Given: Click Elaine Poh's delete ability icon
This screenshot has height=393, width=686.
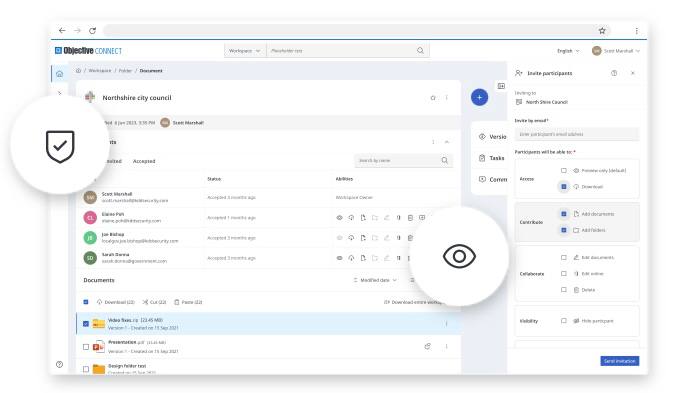Looking at the screenshot, I should [410, 218].
